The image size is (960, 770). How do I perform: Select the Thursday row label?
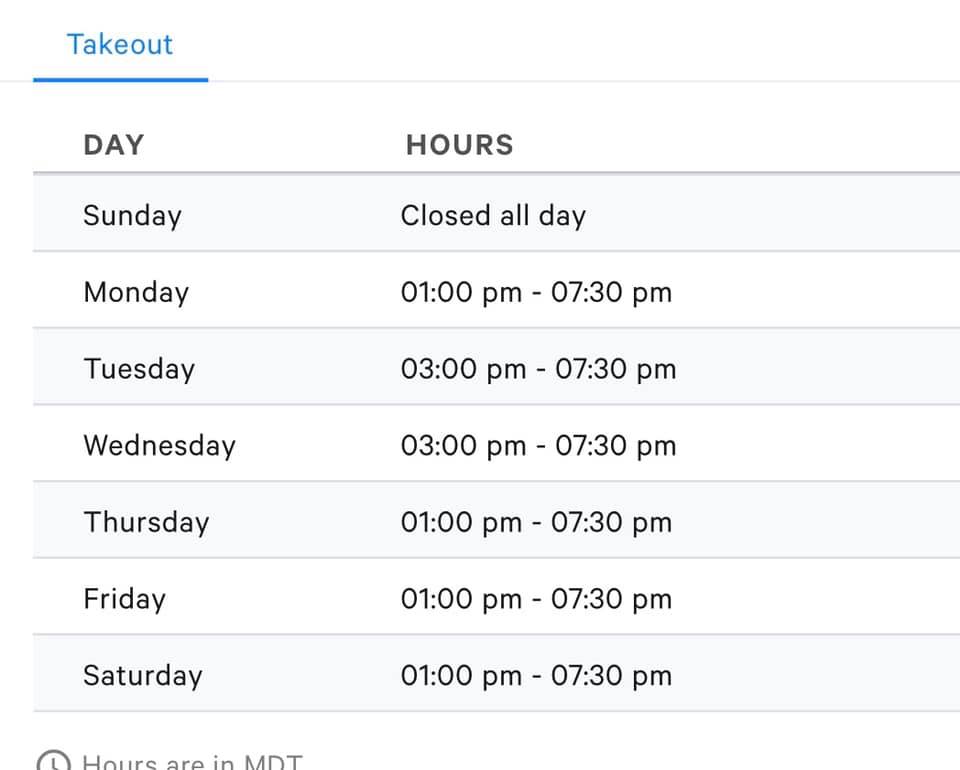[146, 523]
